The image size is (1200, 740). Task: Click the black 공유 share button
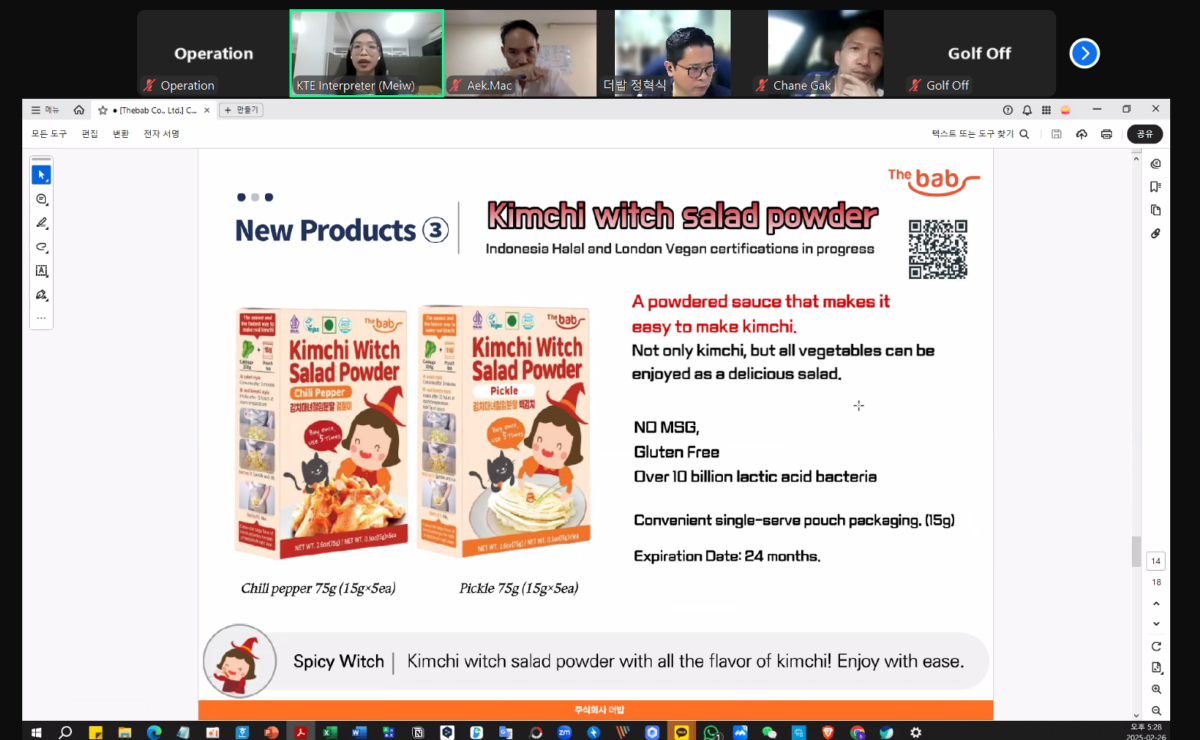1145,134
